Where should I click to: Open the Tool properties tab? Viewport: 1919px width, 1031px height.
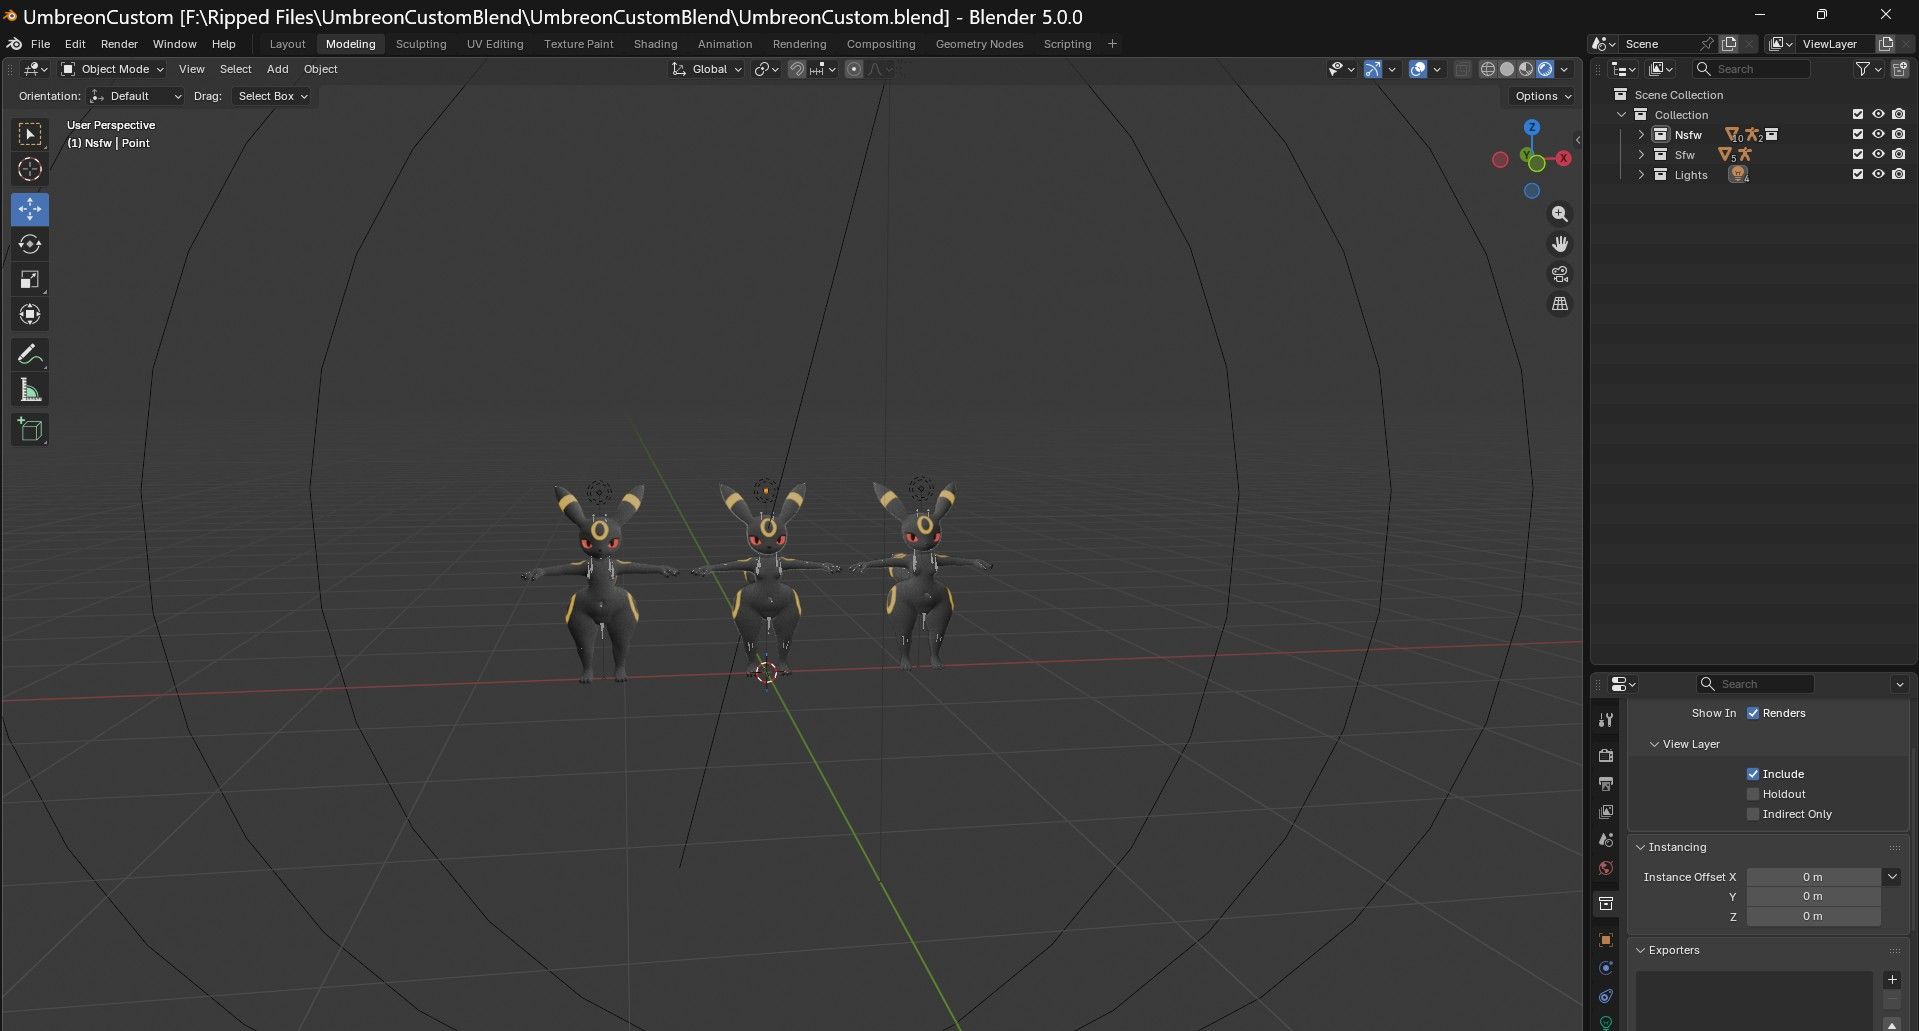coord(1606,720)
